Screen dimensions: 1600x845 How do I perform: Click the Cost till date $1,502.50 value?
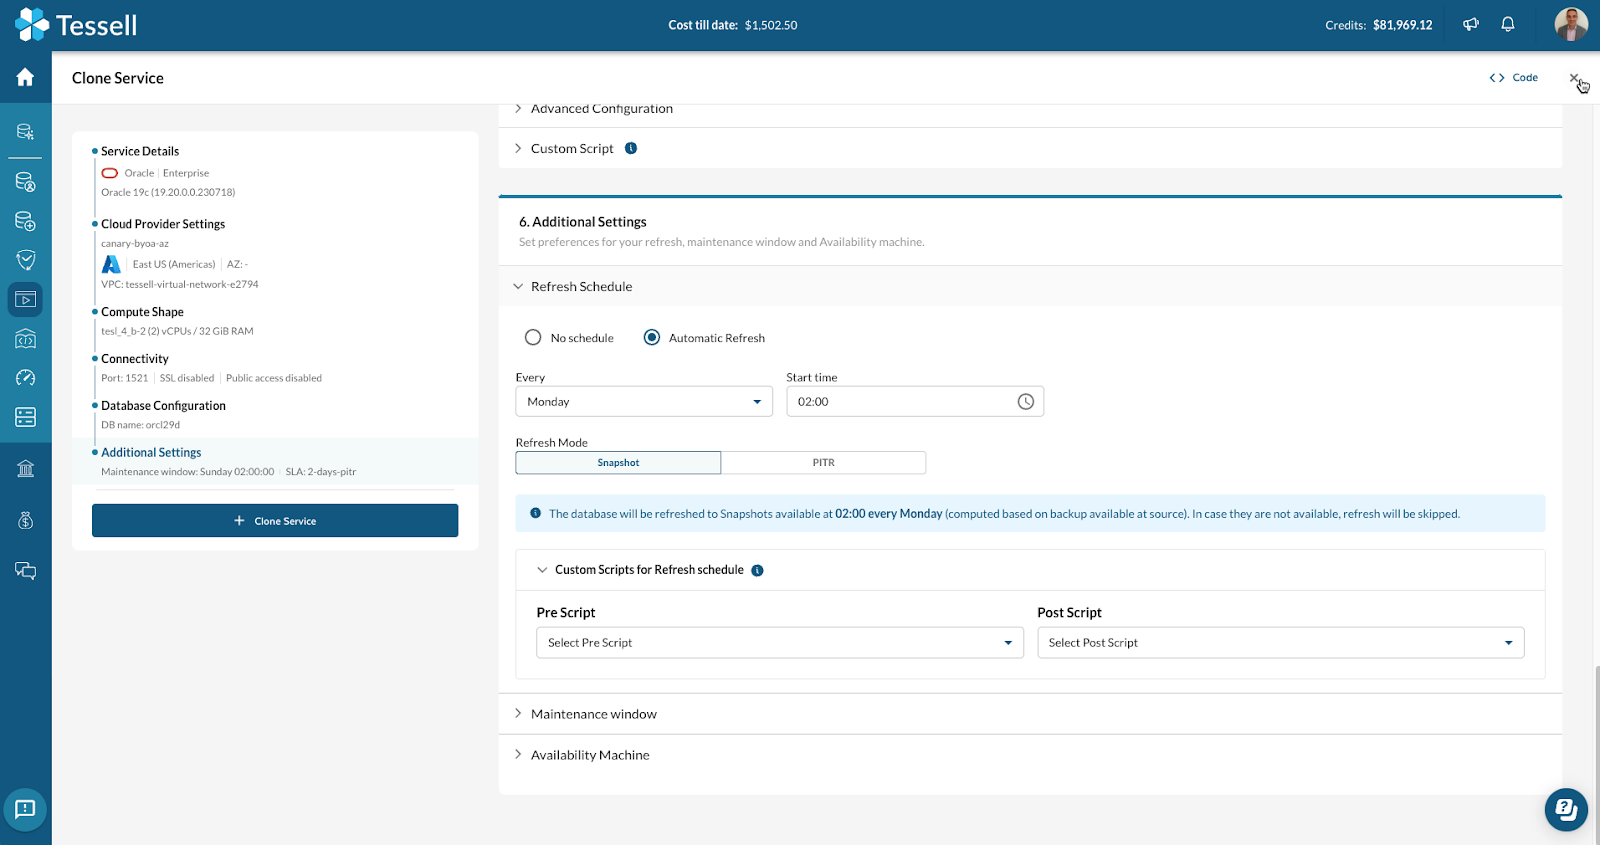tap(771, 25)
